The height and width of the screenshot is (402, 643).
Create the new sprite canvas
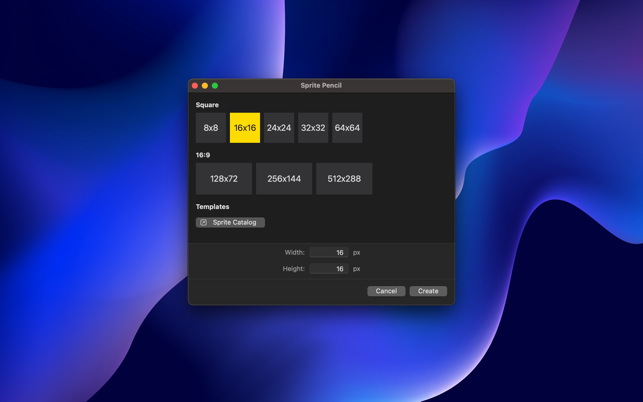tap(428, 291)
